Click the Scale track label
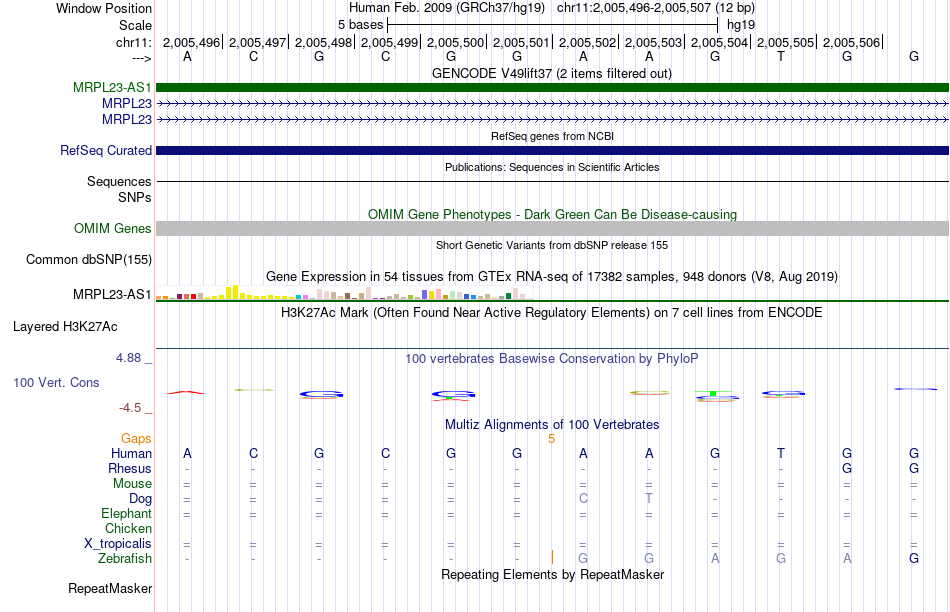 tap(135, 25)
